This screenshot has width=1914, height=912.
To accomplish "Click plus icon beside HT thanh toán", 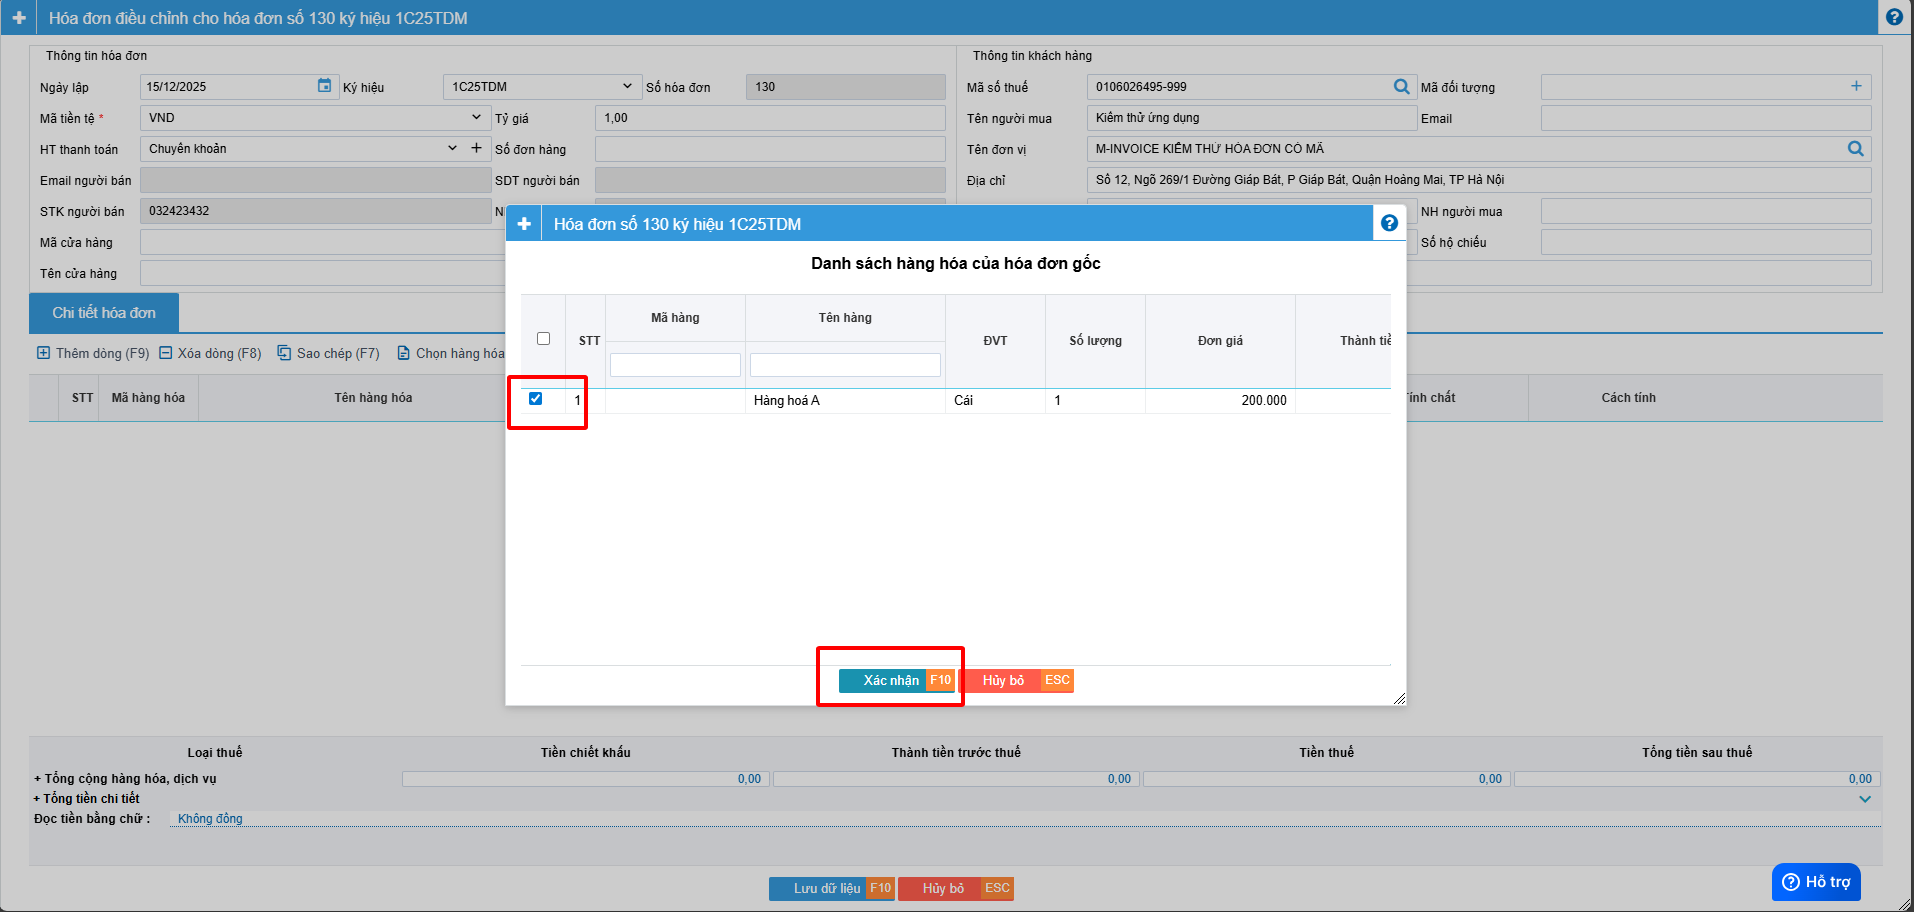I will (477, 148).
